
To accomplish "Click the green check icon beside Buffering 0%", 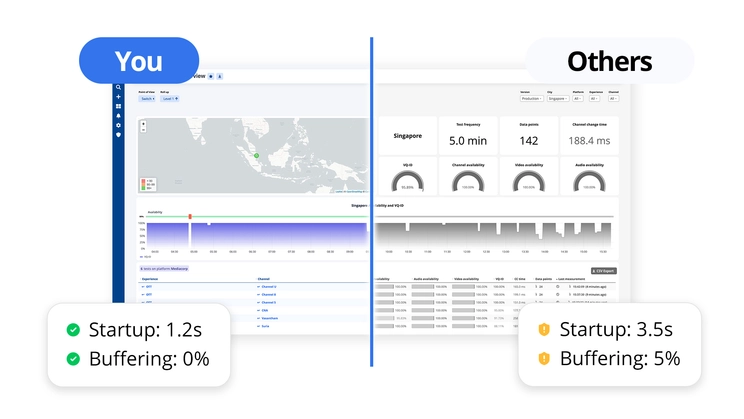I will (x=73, y=359).
